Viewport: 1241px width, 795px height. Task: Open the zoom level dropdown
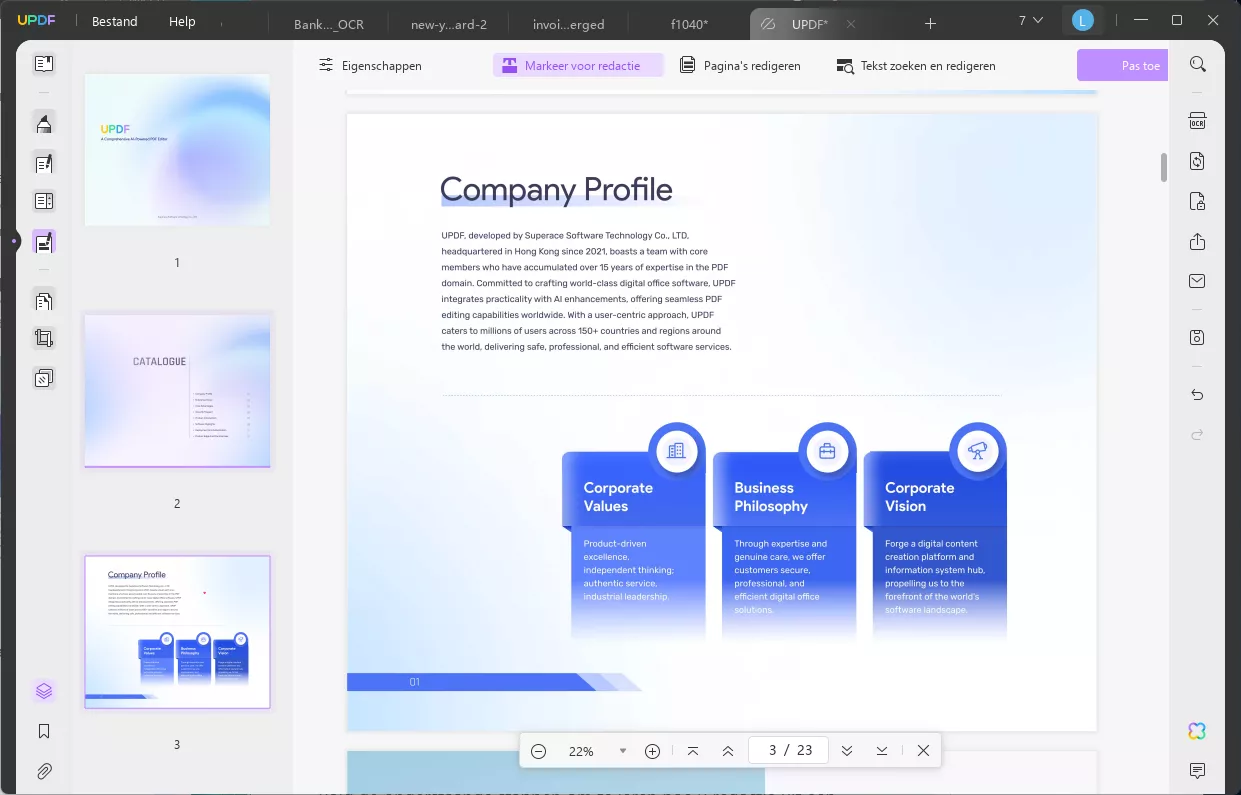(623, 751)
